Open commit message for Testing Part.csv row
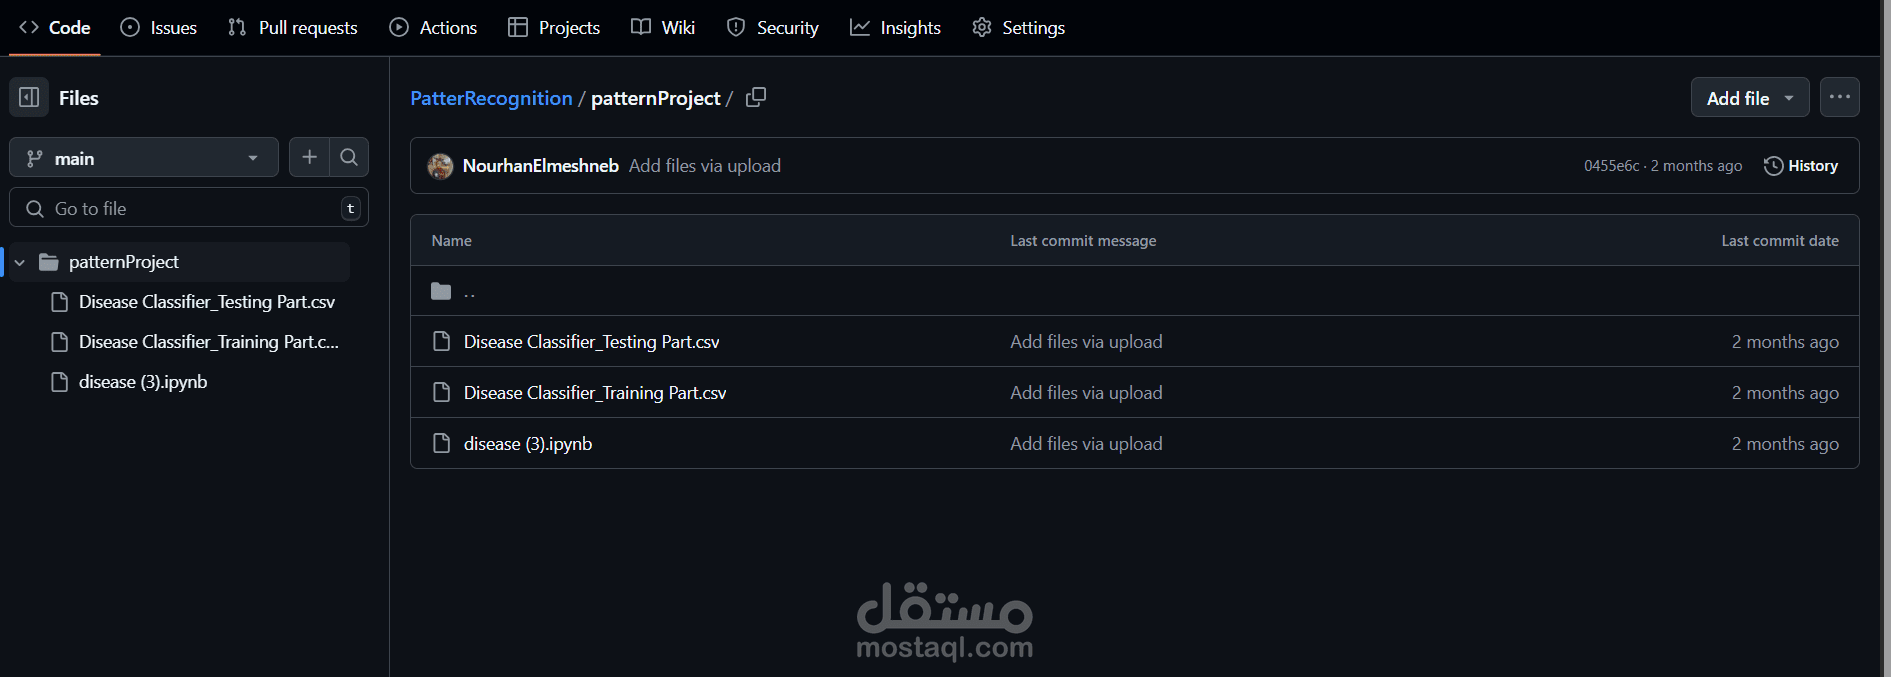This screenshot has height=677, width=1891. point(1086,342)
